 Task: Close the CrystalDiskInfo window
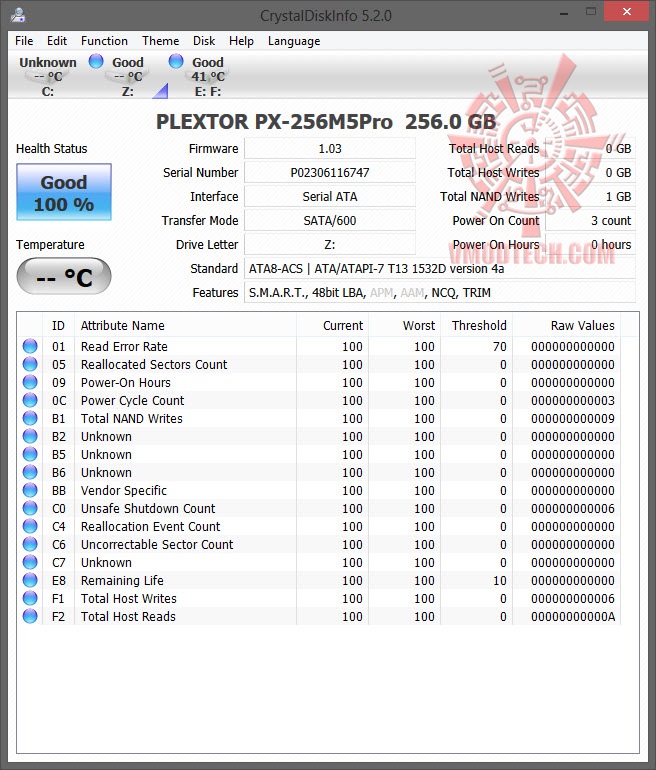tap(627, 12)
